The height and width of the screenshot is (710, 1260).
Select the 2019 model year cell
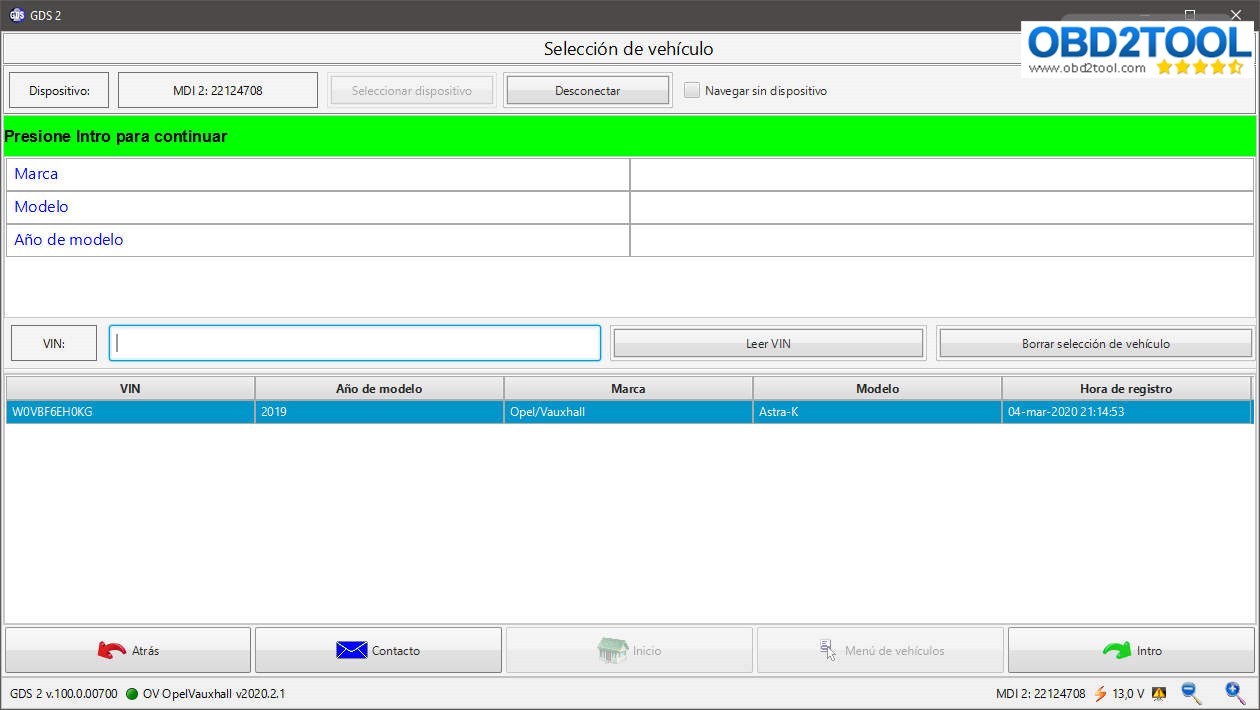tap(379, 411)
